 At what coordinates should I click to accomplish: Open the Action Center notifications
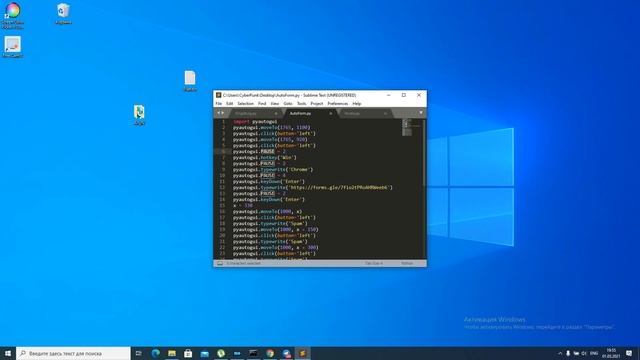pos(629,353)
